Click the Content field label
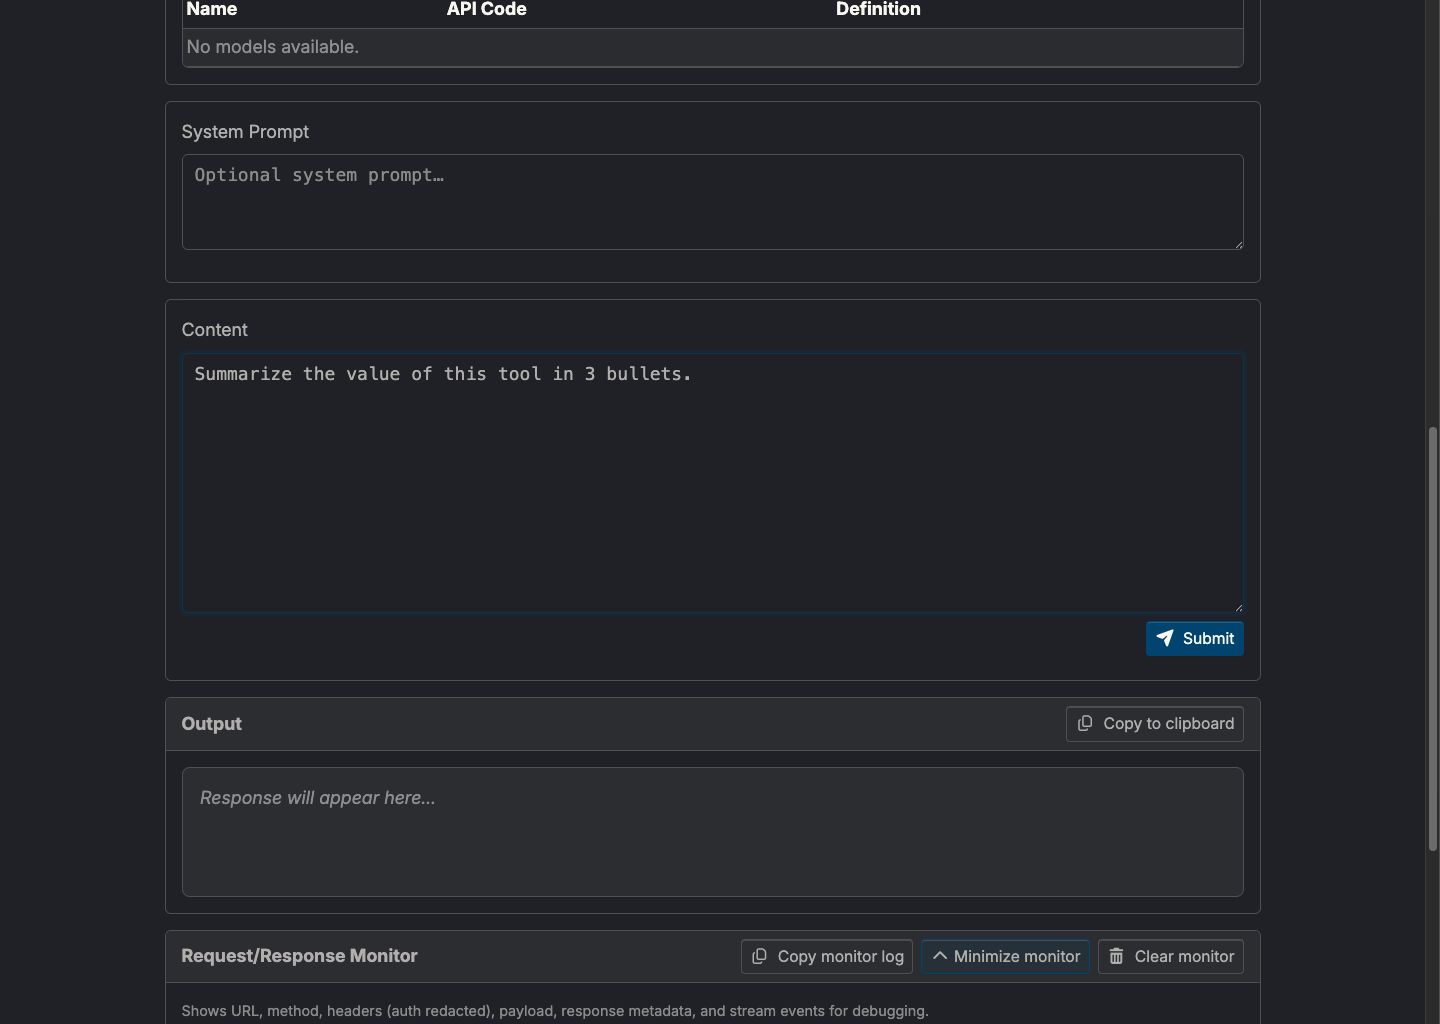The height and width of the screenshot is (1024, 1440). pyautogui.click(x=214, y=330)
